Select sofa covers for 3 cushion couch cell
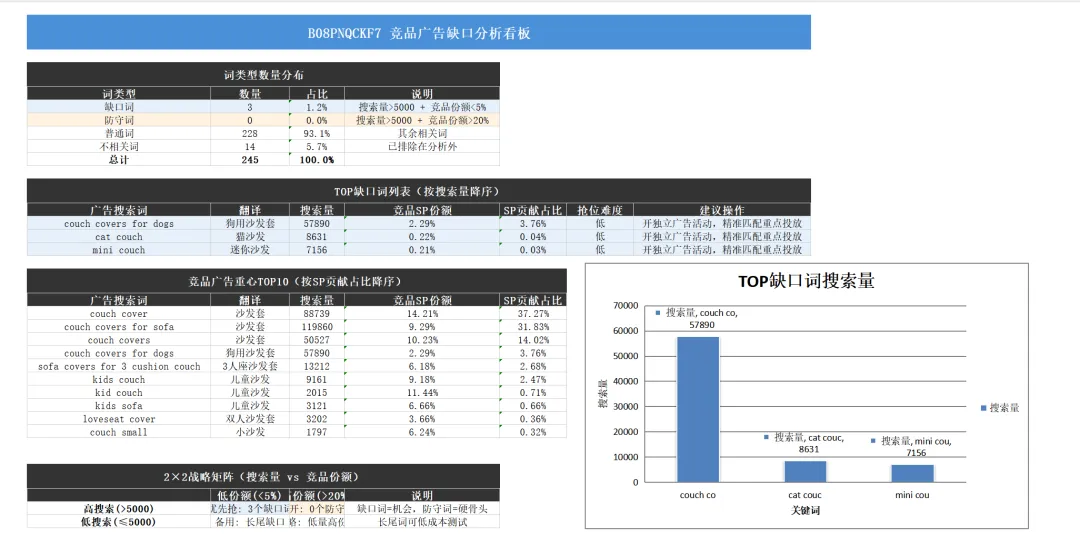This screenshot has height=536, width=1080. (118, 366)
